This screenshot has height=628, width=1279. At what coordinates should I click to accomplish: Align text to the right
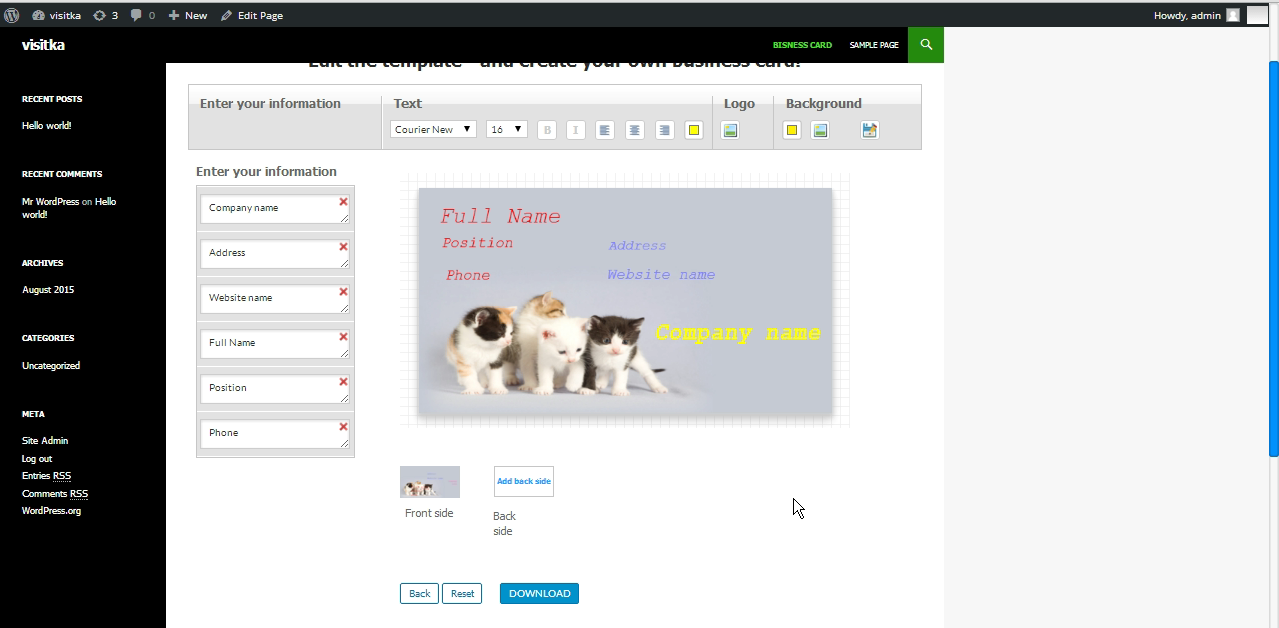click(665, 130)
